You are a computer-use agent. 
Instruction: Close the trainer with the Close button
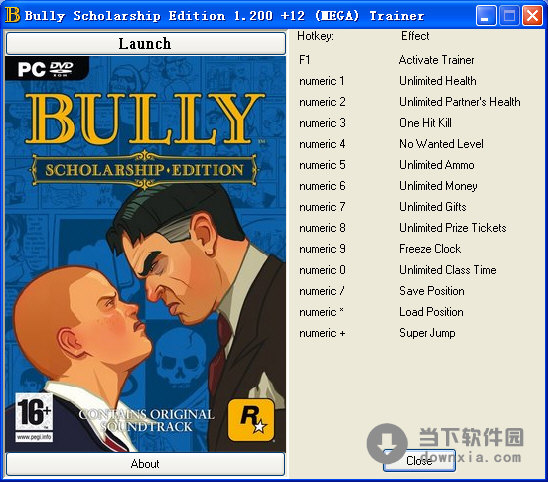419,461
